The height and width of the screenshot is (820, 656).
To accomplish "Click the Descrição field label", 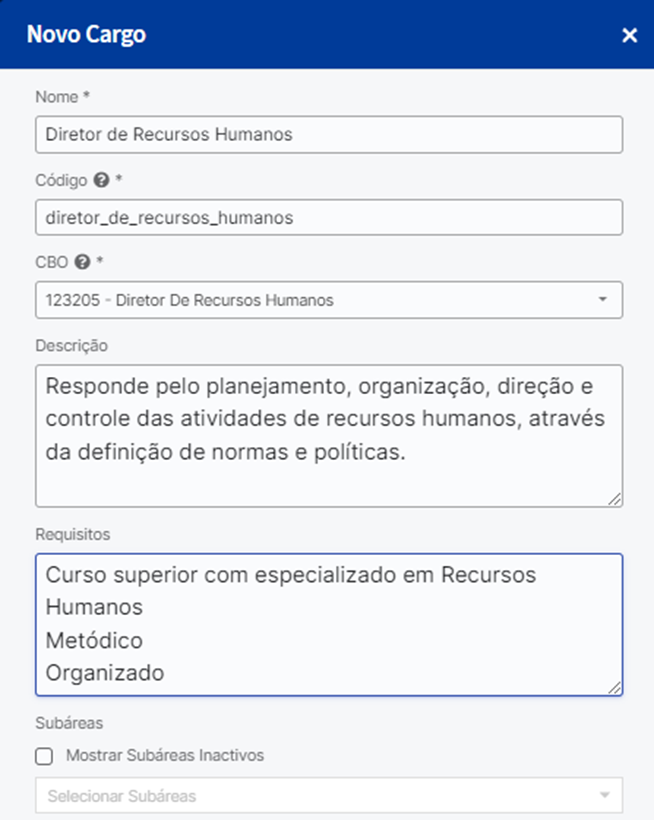I will pos(71,345).
